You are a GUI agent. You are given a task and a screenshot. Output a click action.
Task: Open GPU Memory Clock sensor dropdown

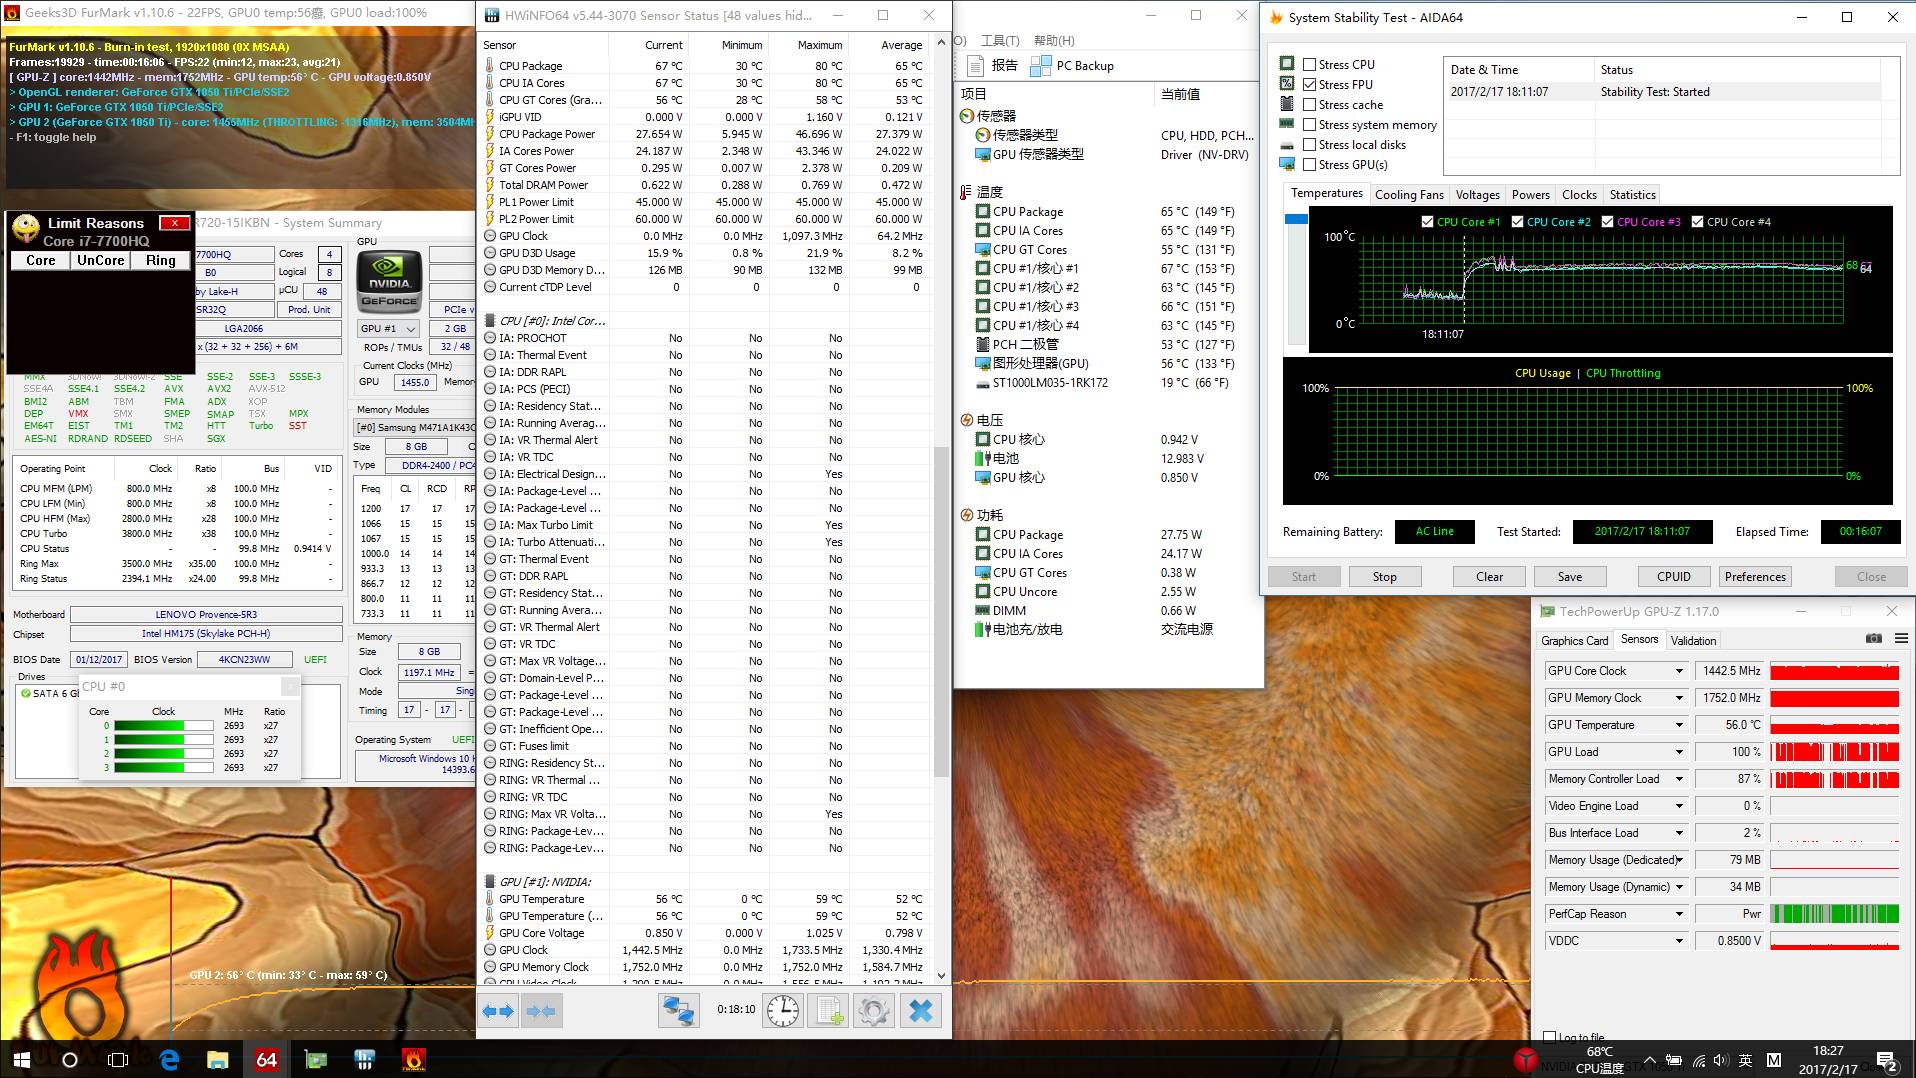point(1679,698)
